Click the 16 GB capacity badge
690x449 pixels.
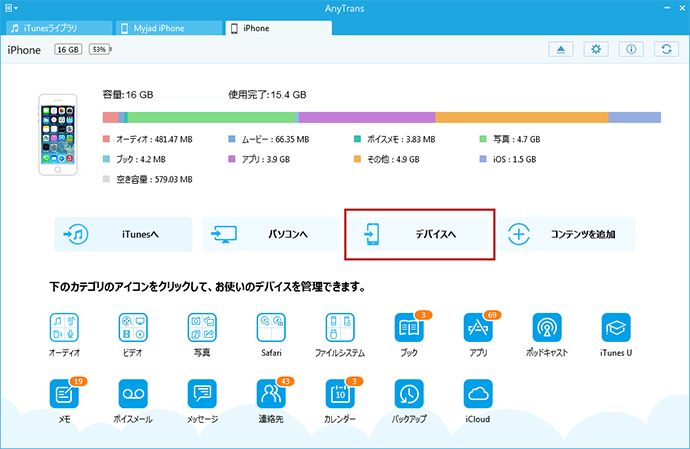(x=68, y=49)
